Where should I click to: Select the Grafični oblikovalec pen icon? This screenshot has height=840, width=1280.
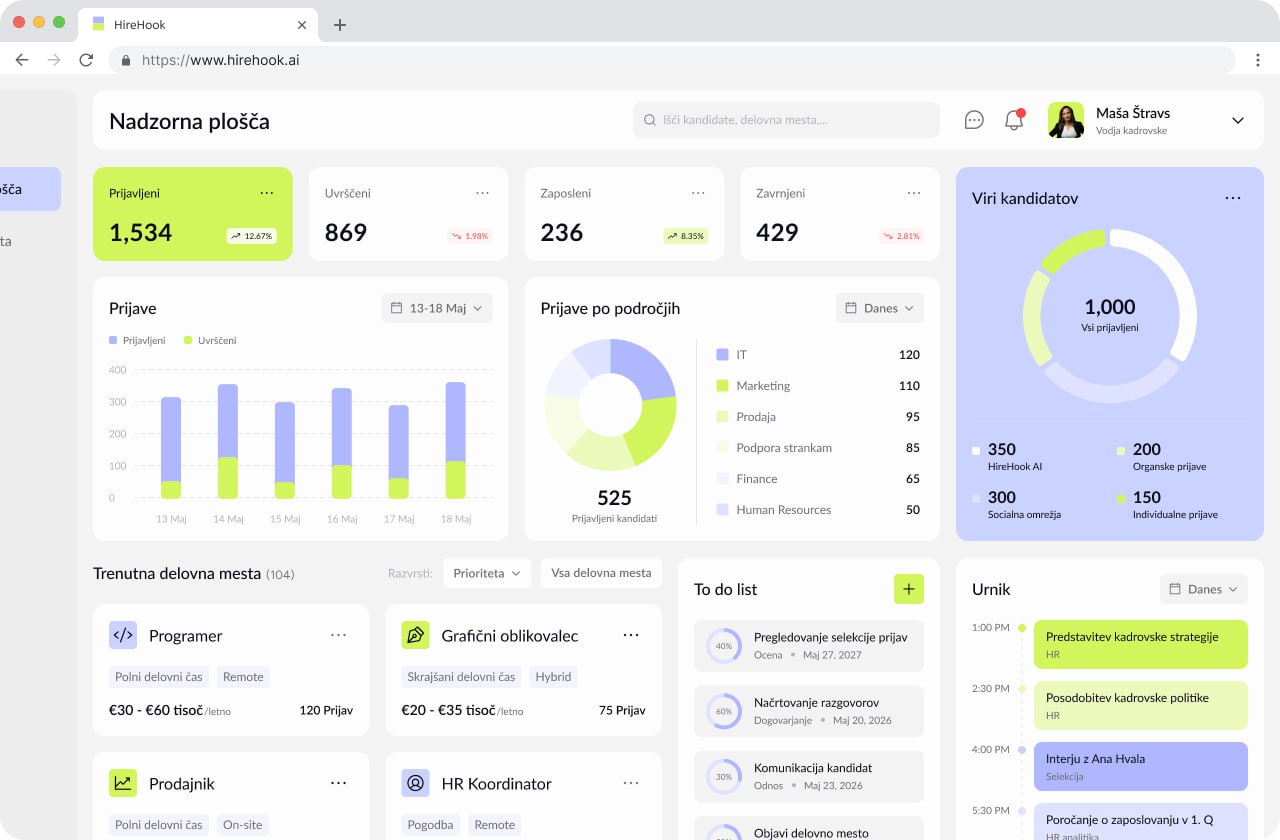pyautogui.click(x=415, y=634)
